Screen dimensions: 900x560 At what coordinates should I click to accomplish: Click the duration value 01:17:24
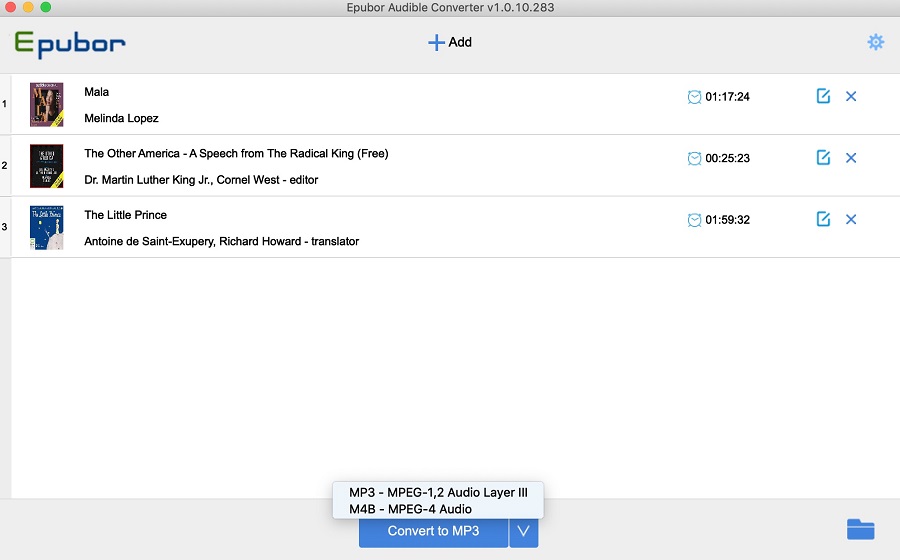727,97
